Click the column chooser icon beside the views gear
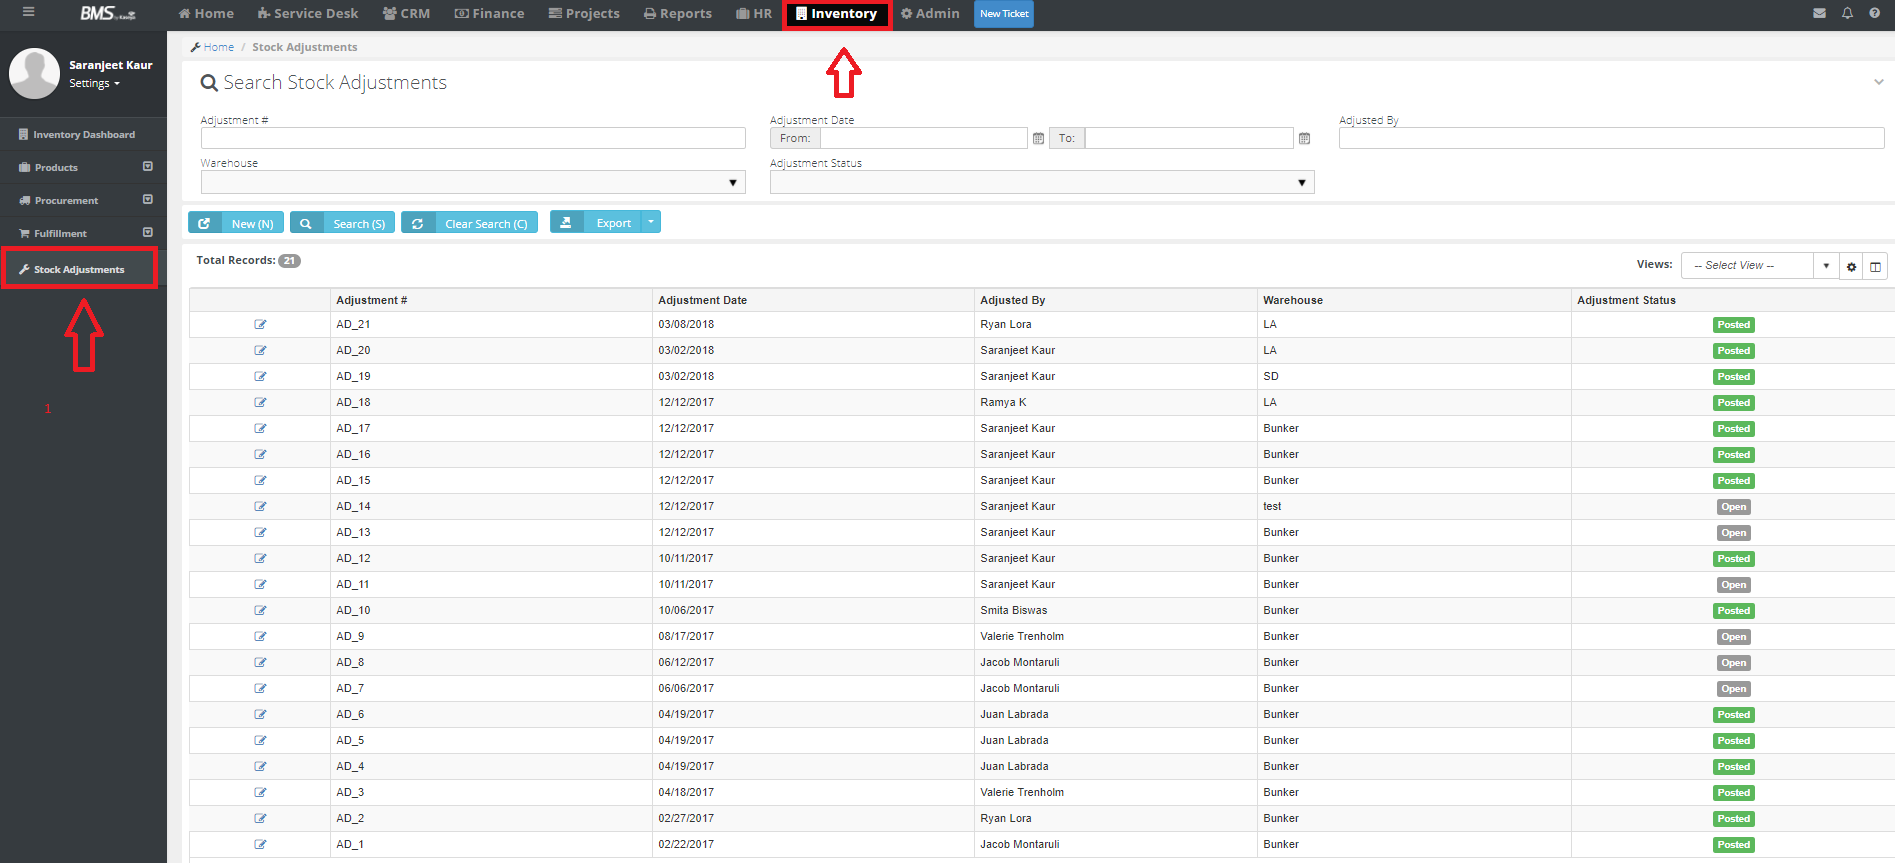Viewport: 1895px width, 863px height. click(1875, 266)
